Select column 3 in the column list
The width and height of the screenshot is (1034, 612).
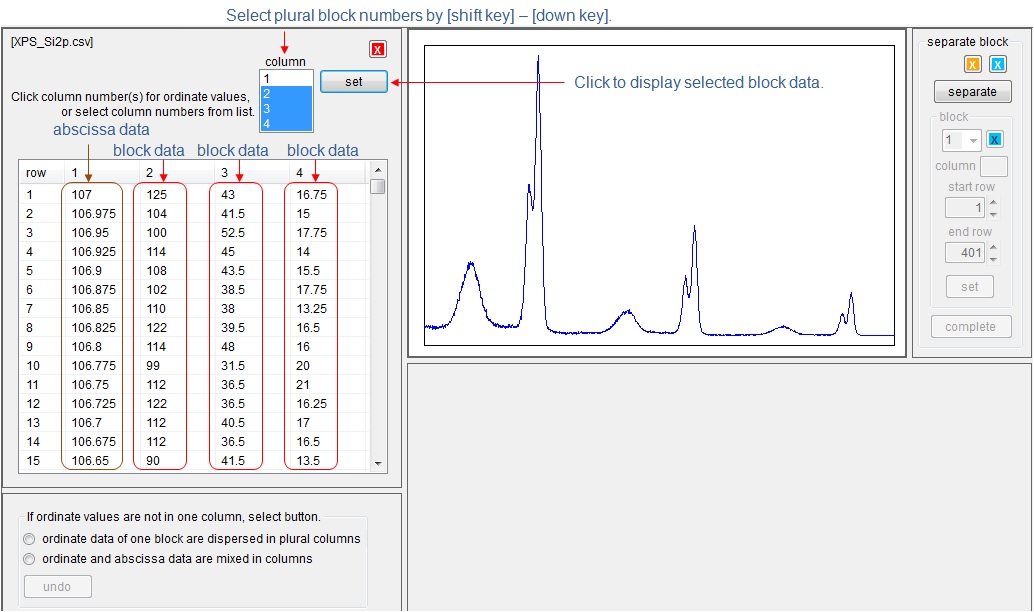point(285,108)
